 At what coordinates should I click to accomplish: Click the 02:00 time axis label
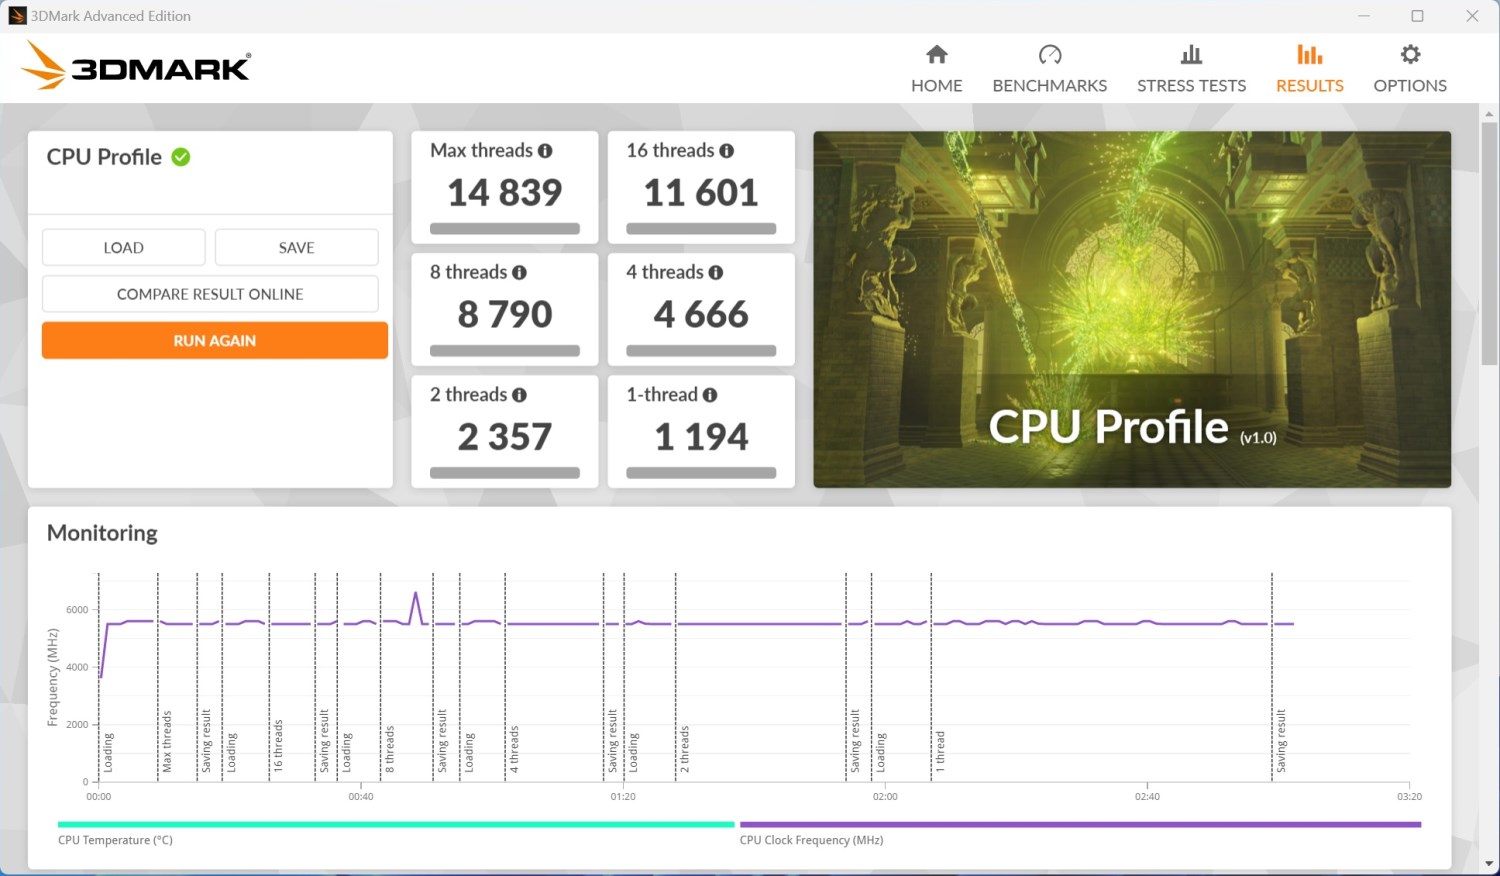[885, 797]
